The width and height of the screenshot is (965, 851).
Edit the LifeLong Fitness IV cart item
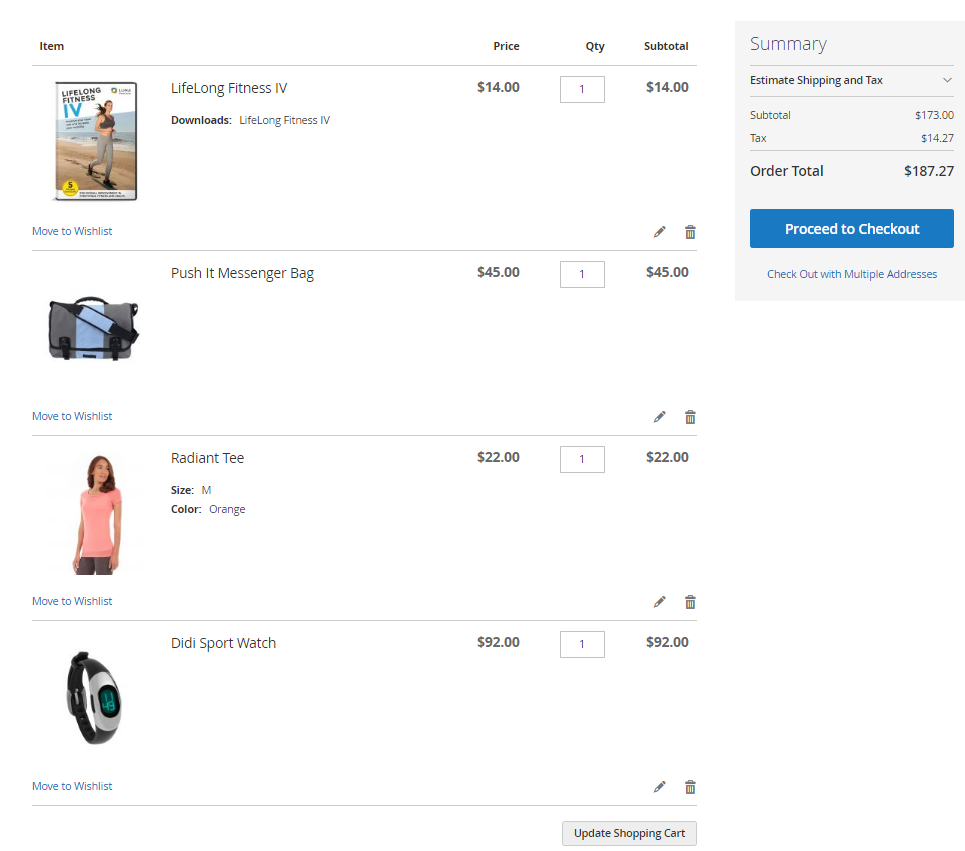(x=659, y=232)
